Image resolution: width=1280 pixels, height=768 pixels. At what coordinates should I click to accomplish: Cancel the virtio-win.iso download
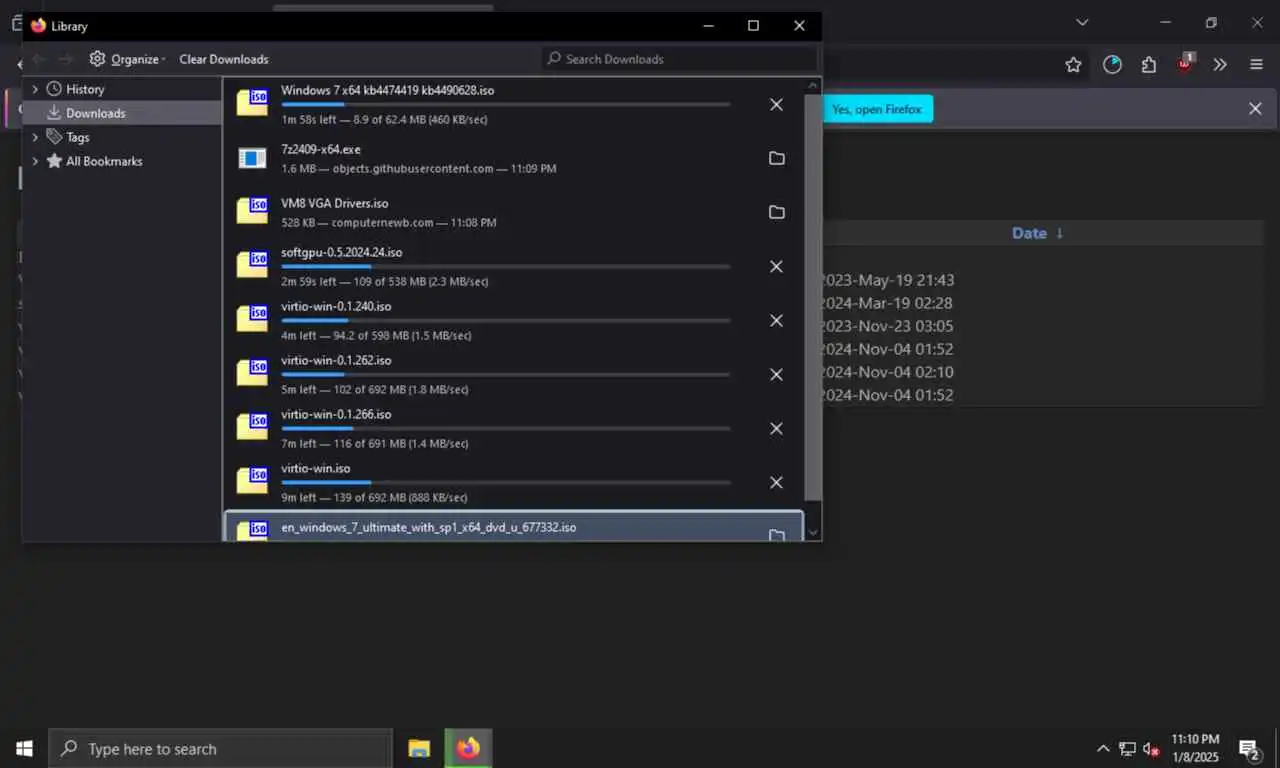[x=776, y=482]
